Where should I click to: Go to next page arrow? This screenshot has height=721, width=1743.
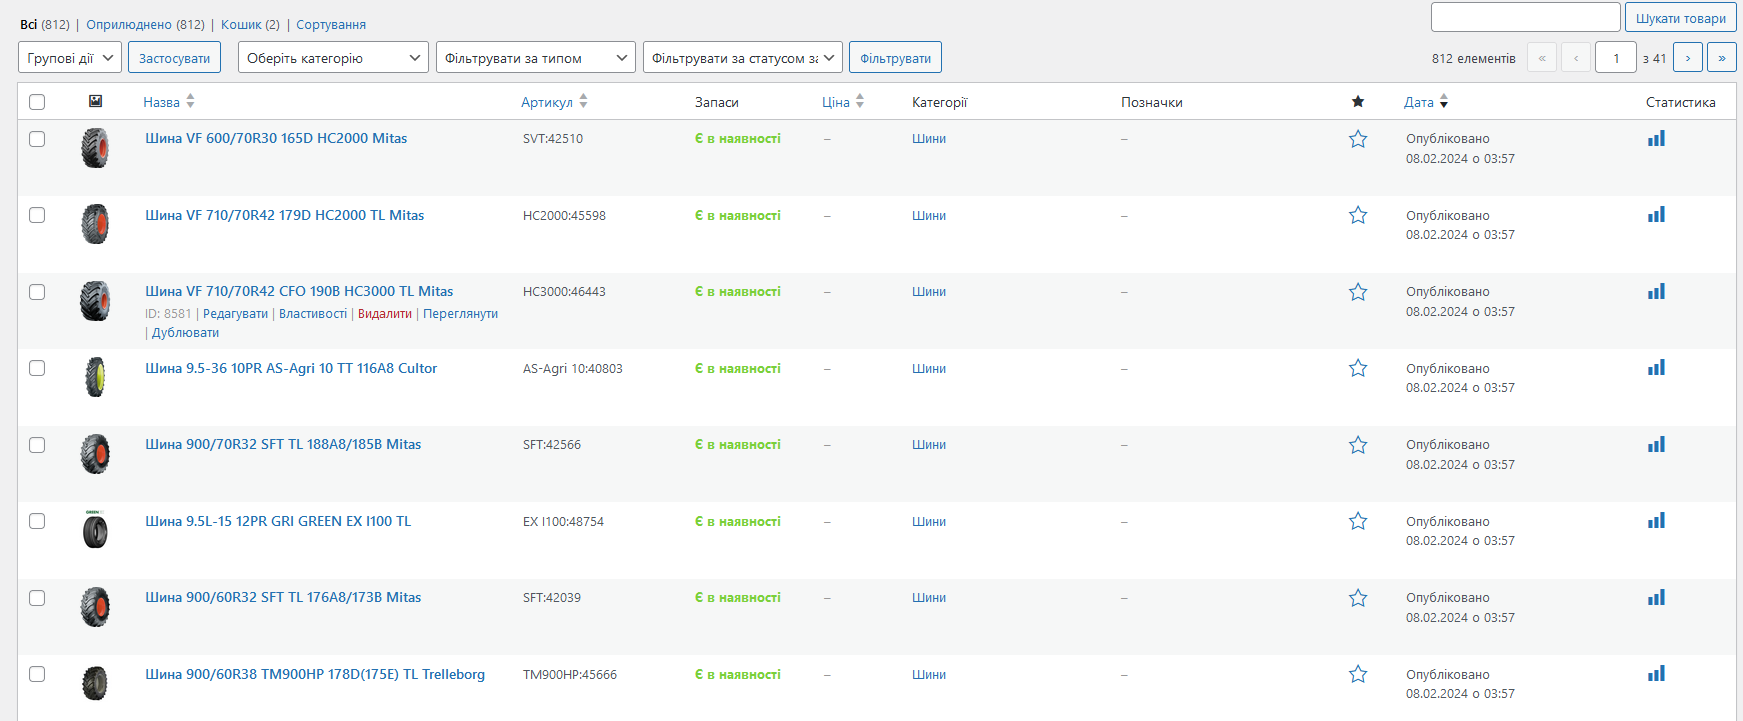(1687, 58)
